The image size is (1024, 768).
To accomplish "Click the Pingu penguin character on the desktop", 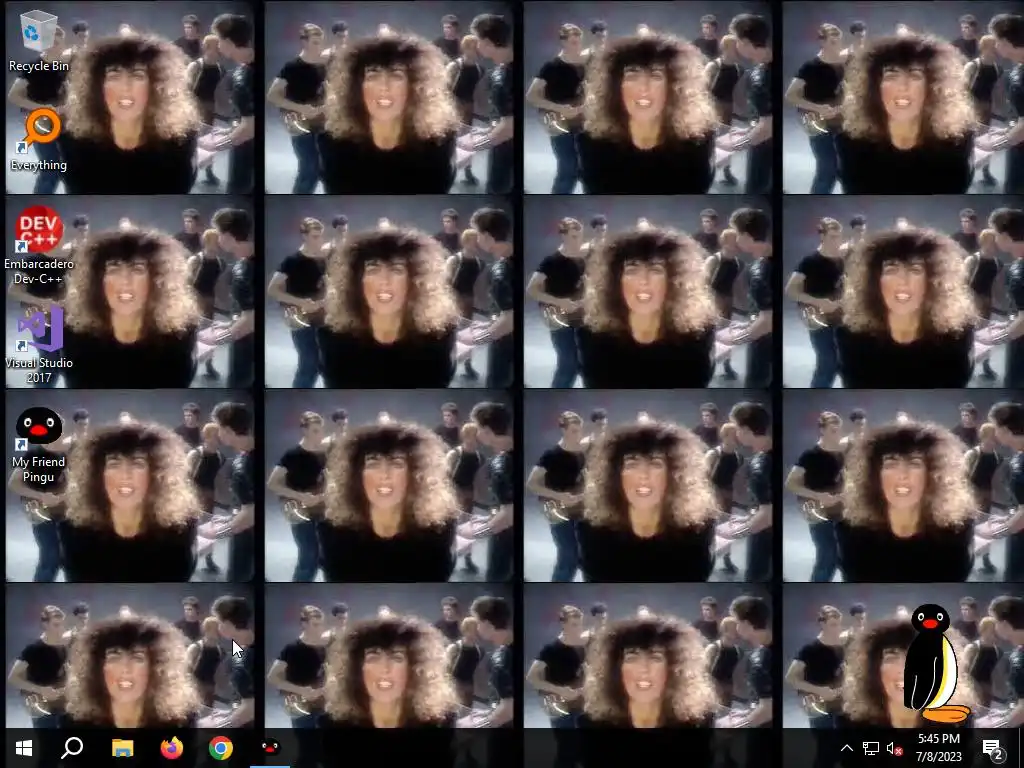I will (935, 664).
